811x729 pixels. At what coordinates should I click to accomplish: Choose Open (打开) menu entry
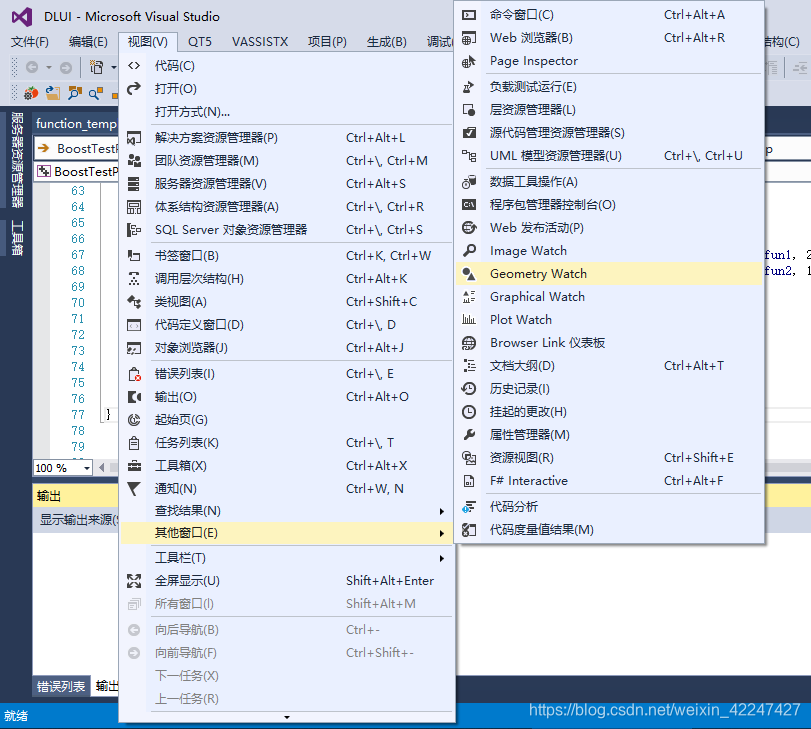click(x=288, y=89)
